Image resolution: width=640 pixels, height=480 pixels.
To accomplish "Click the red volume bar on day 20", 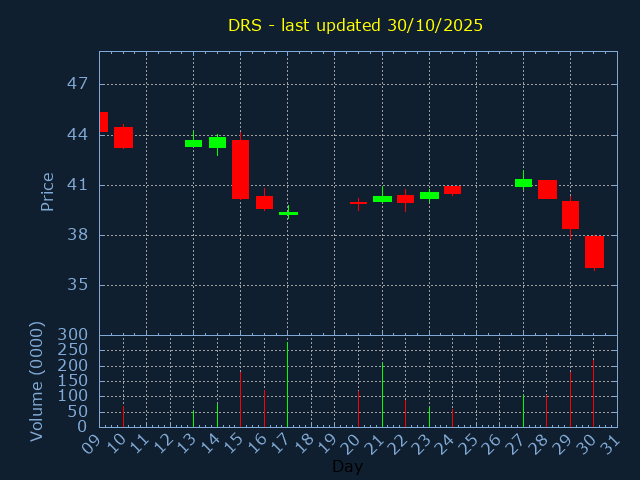I will click(358, 408).
